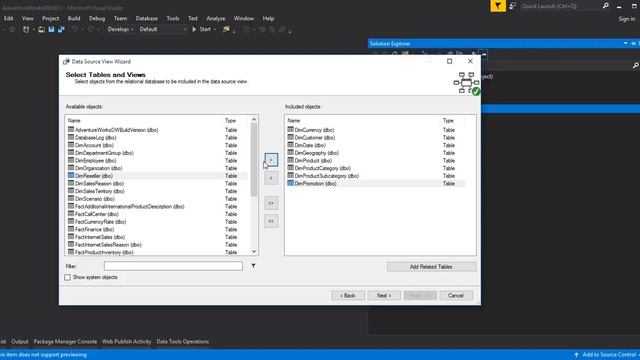Click the table icon beside DatabaseLog (dbo)
Viewport: 640px width, 360px height.
(71, 137)
